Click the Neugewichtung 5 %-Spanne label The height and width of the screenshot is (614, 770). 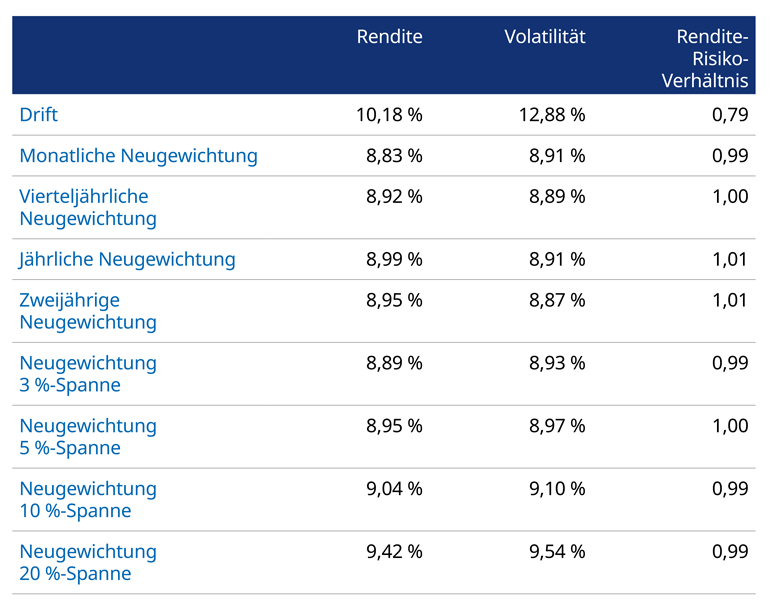[x=88, y=437]
